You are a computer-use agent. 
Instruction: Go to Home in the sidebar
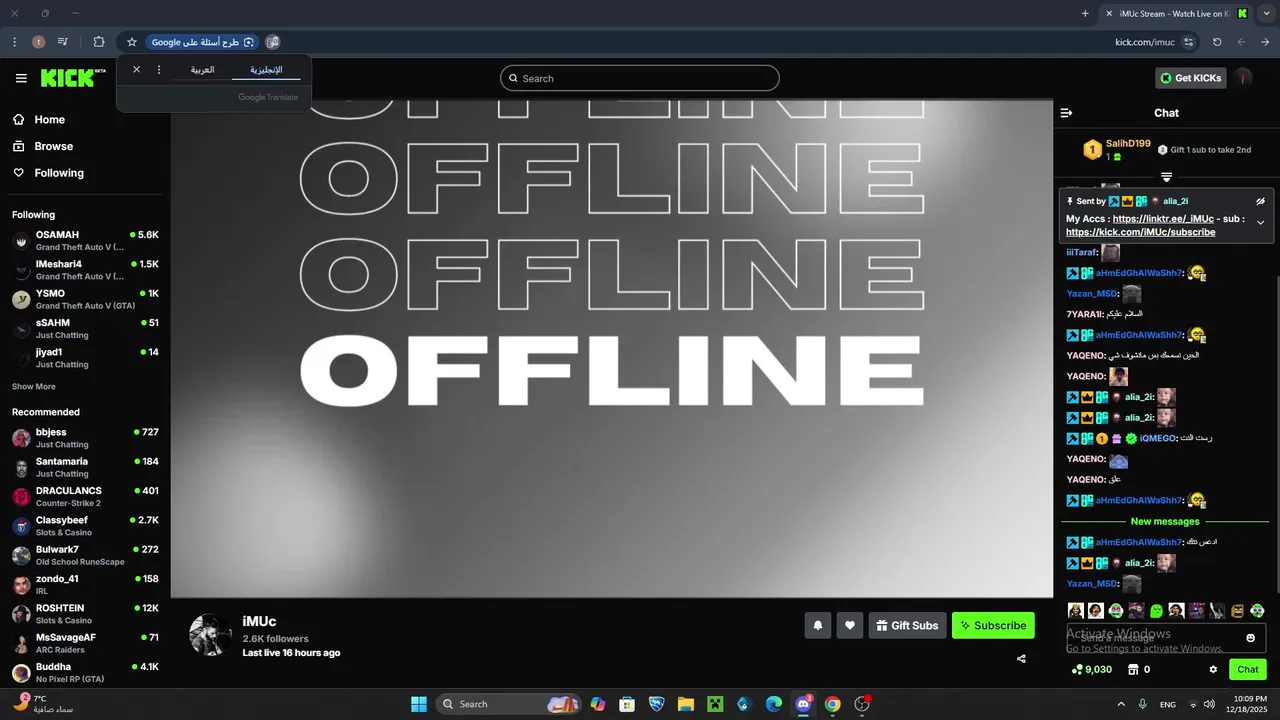point(40,119)
